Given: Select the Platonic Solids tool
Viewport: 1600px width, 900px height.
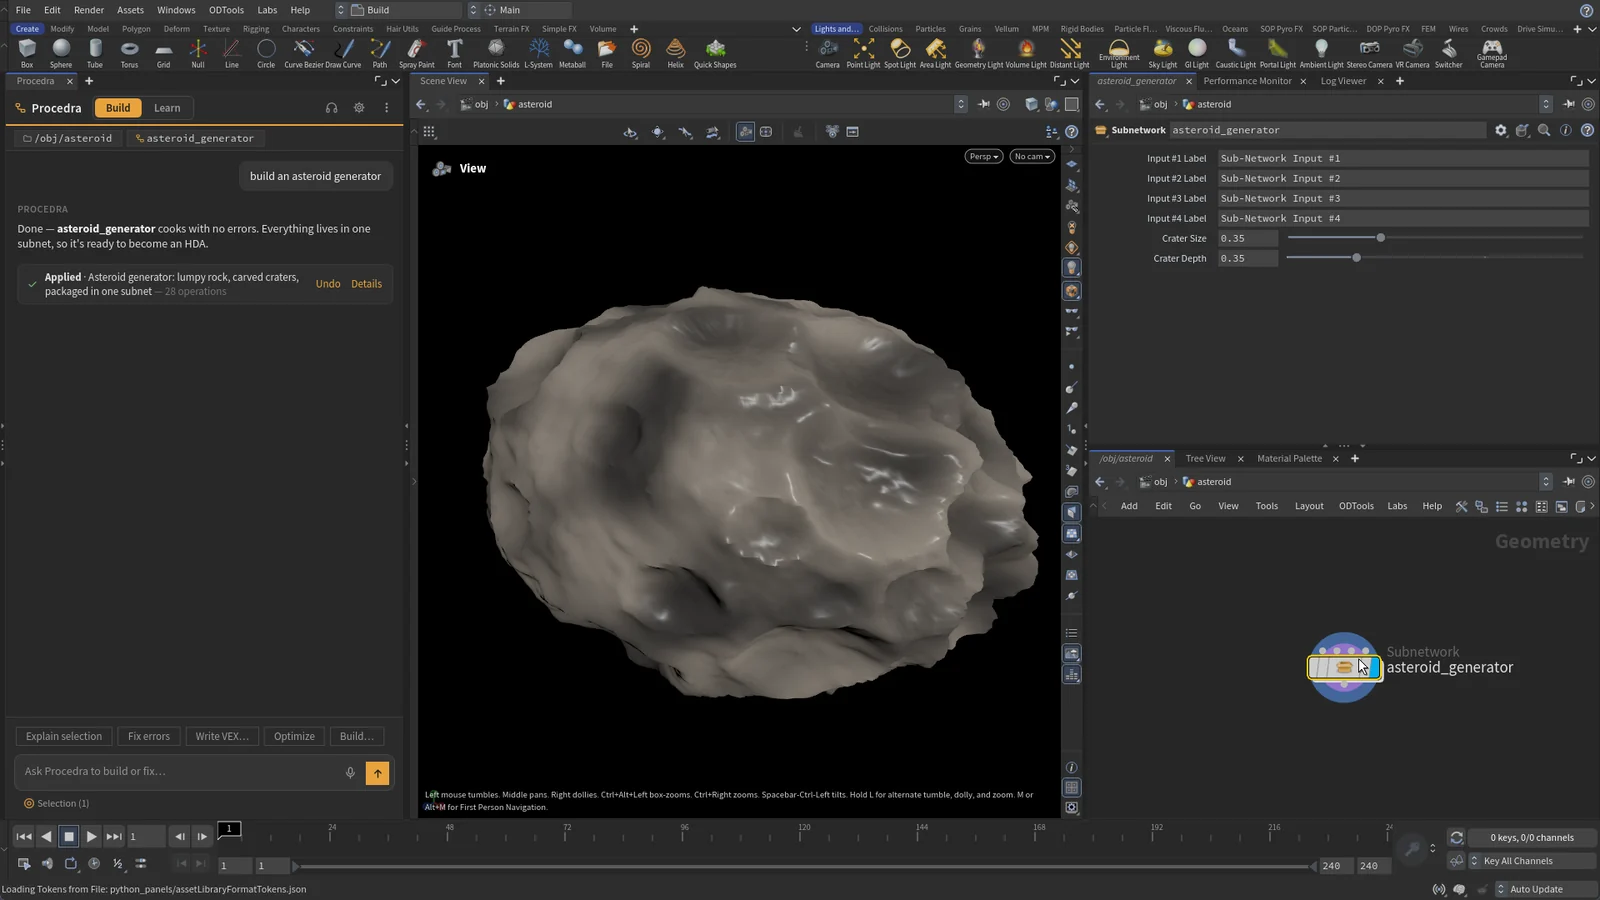Looking at the screenshot, I should tap(496, 53).
